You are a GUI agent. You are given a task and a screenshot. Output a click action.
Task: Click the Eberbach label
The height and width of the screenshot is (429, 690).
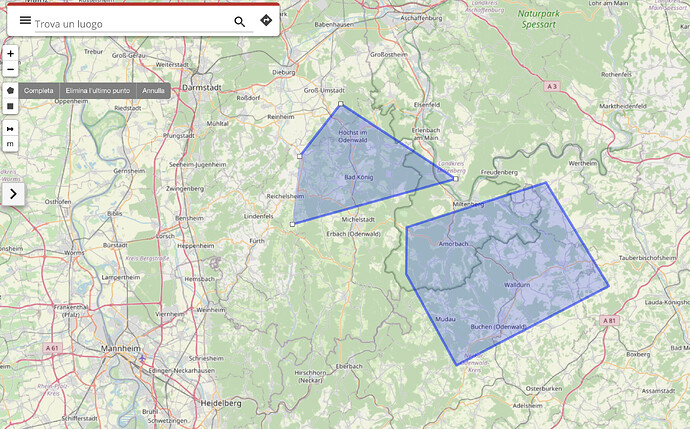click(x=349, y=366)
